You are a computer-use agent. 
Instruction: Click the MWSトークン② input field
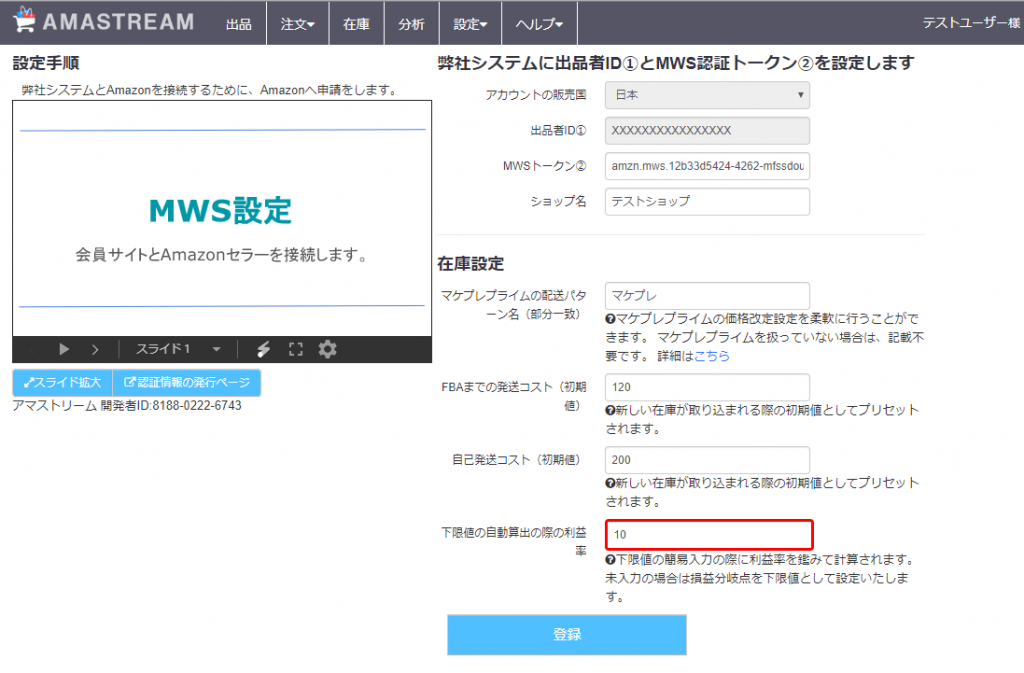click(707, 166)
